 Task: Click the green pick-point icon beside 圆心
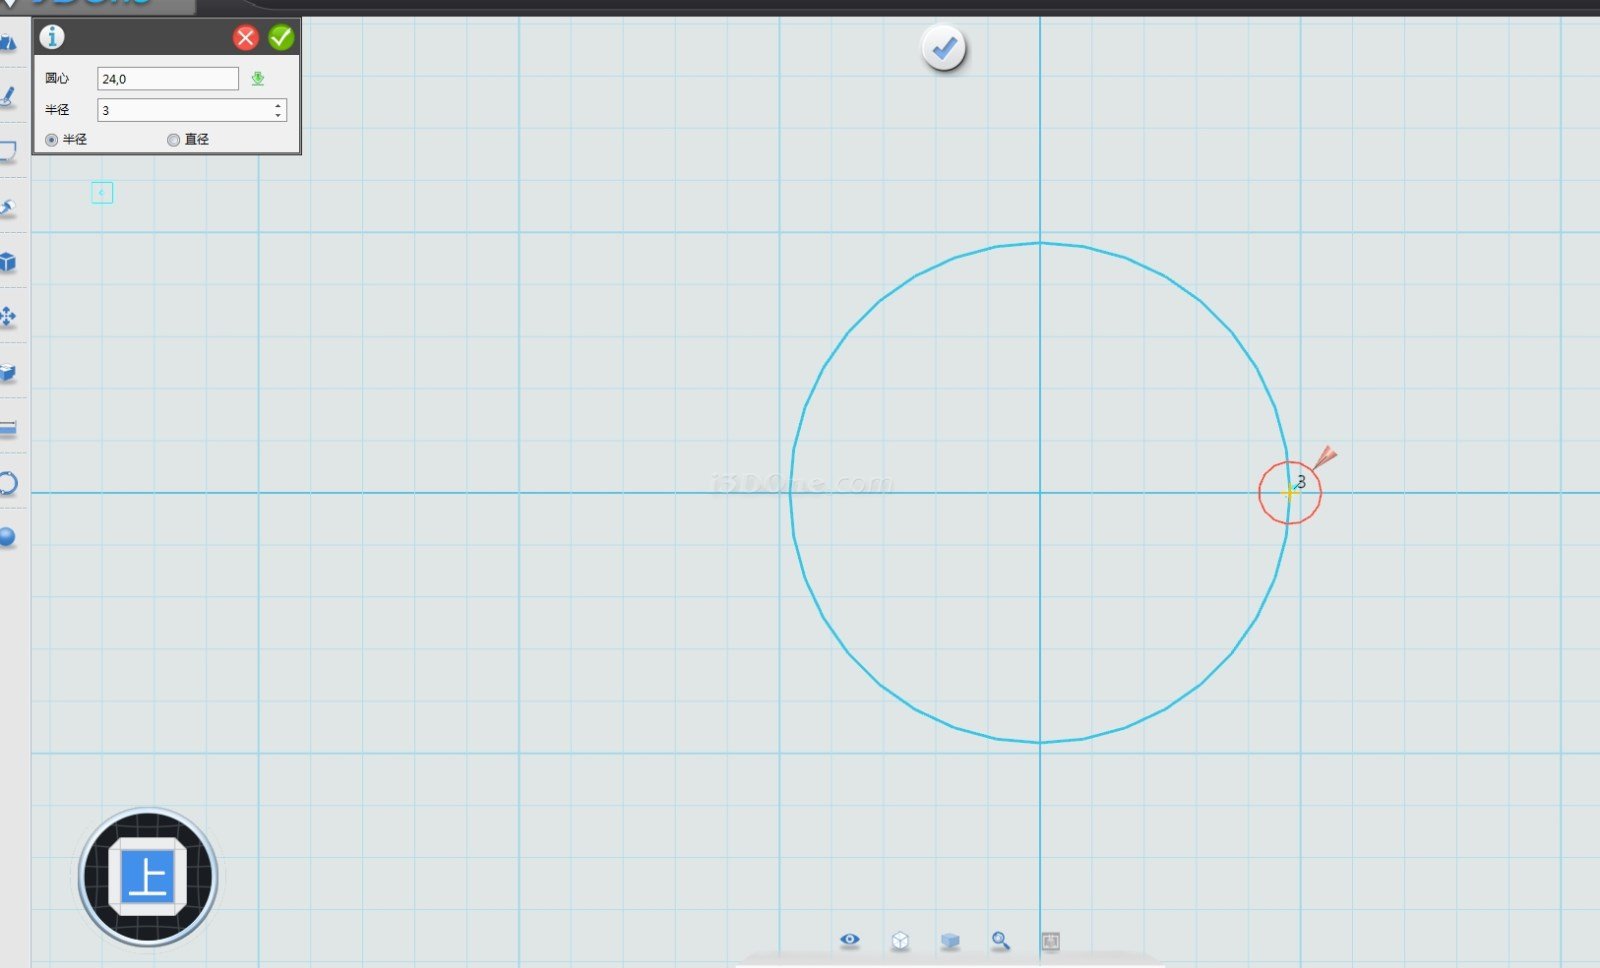tap(258, 79)
